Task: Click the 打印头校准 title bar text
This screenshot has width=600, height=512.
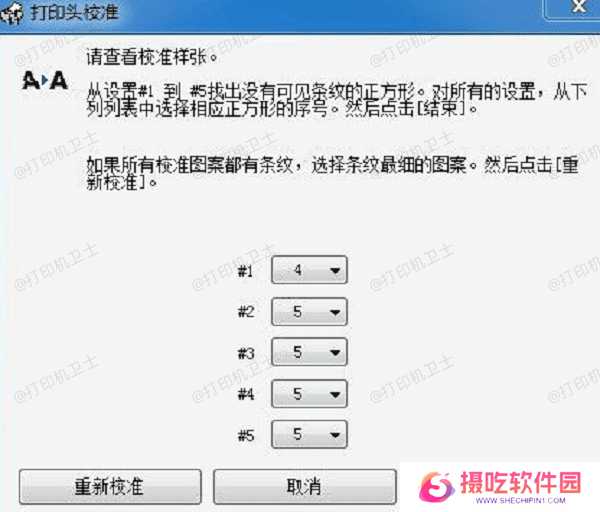Action: tap(74, 12)
